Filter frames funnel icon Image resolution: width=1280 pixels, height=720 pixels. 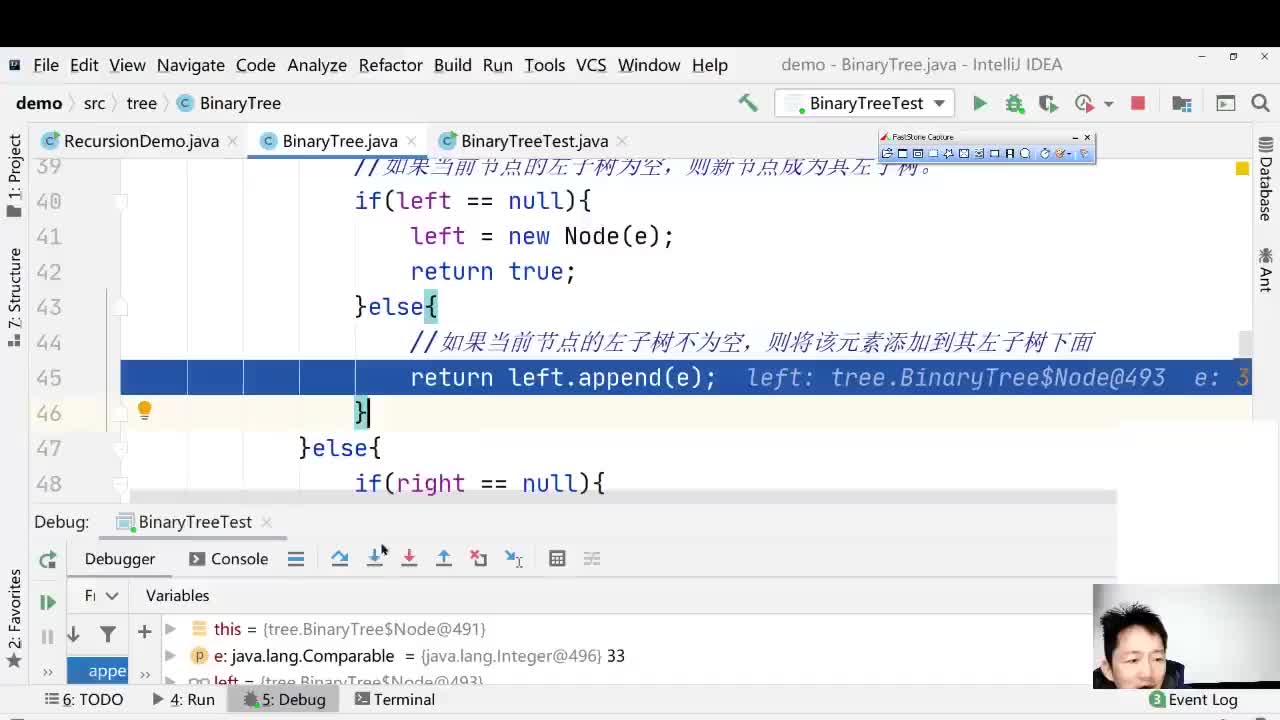(x=107, y=634)
